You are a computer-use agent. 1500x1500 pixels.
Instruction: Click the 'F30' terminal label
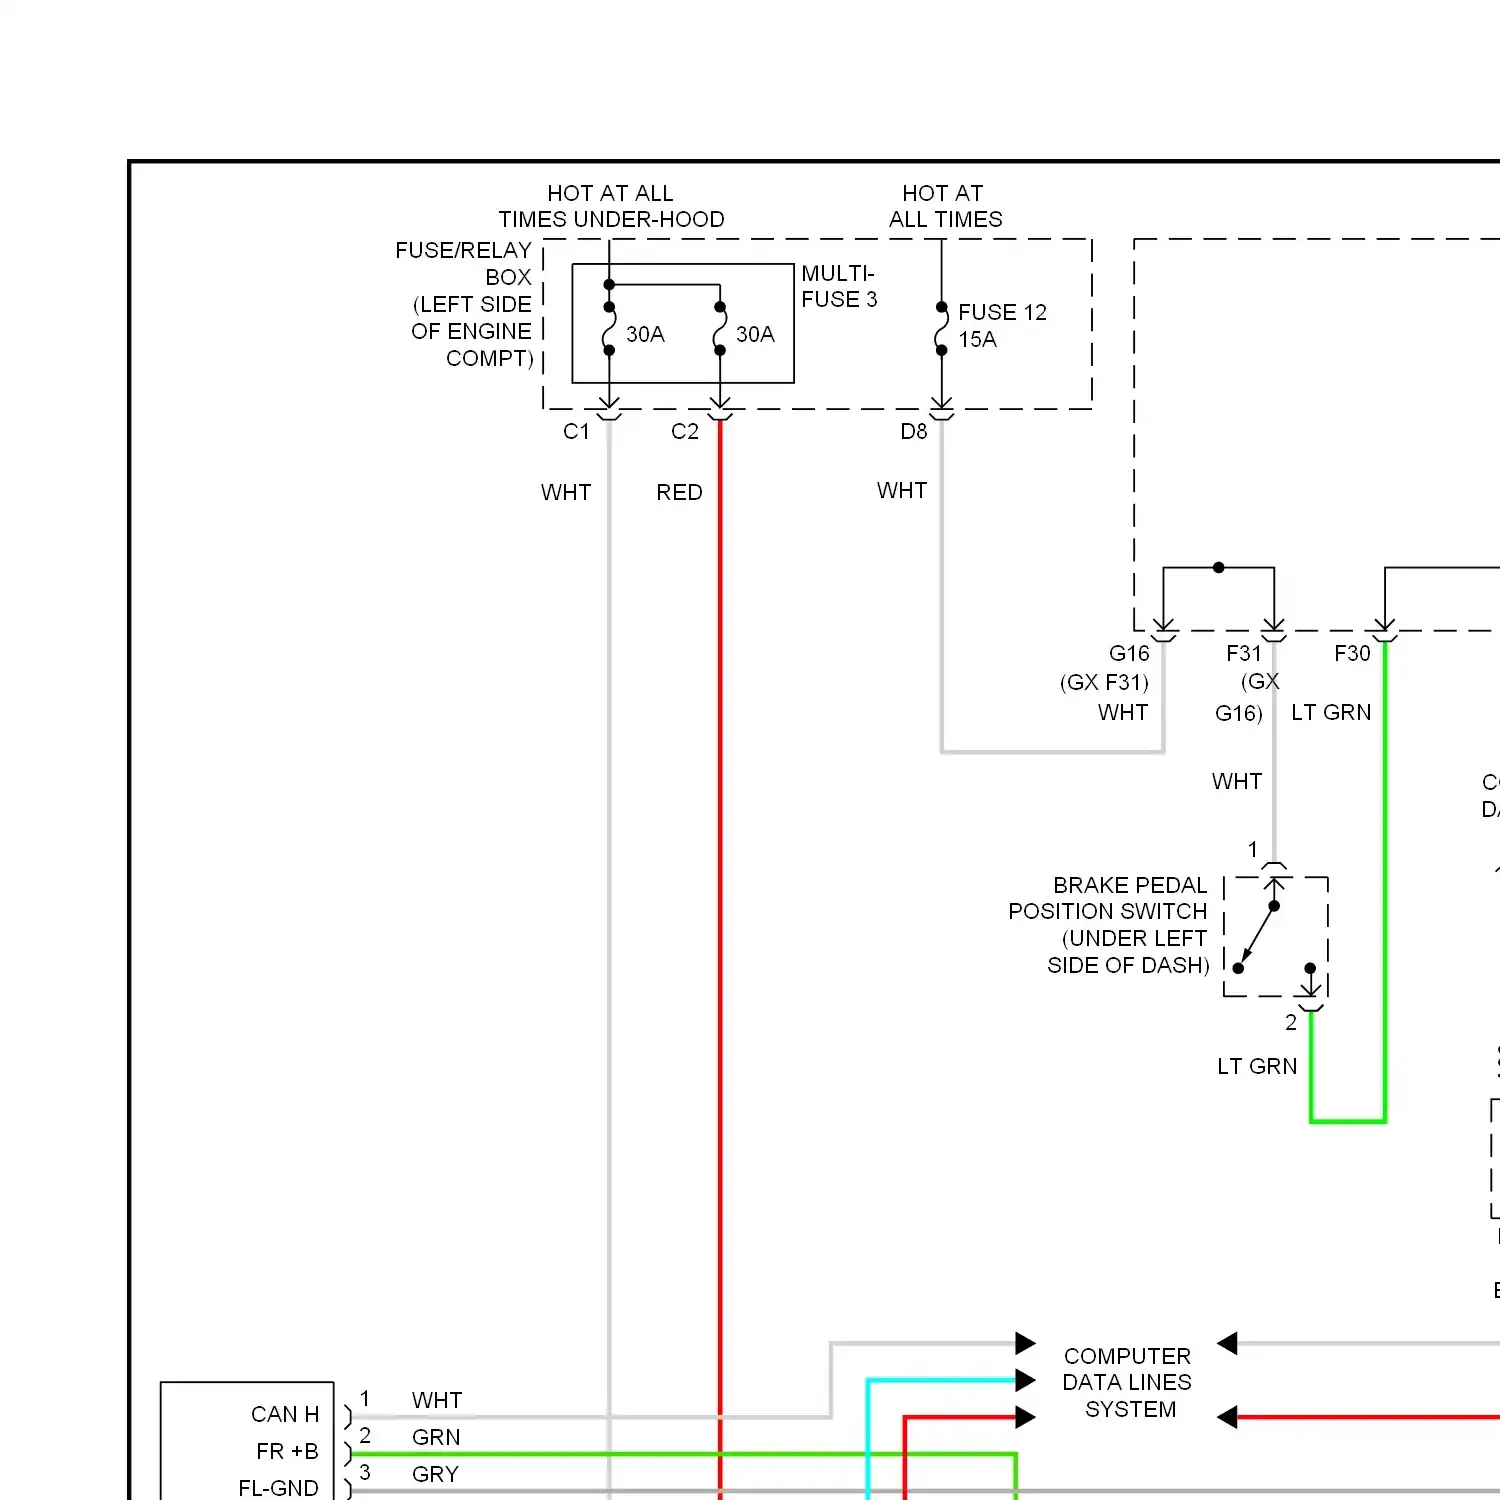click(1352, 654)
